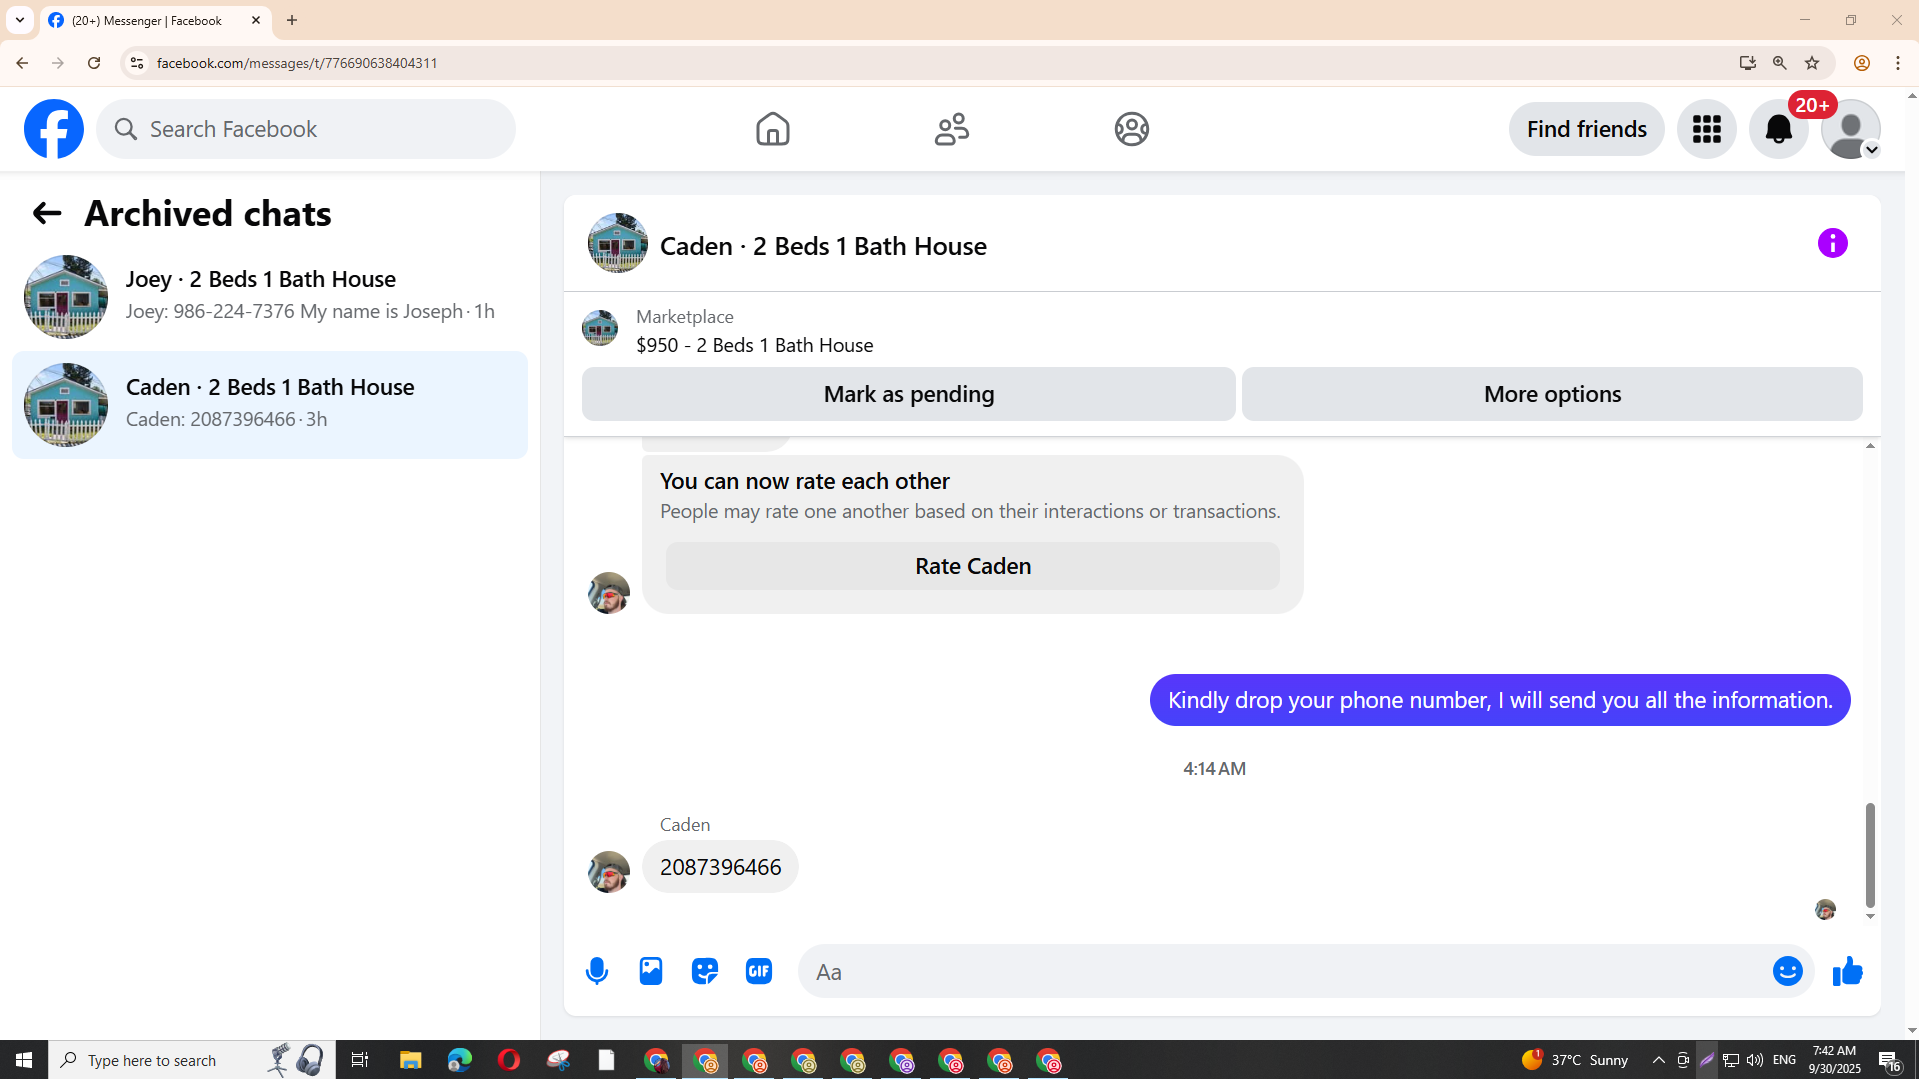Open the Caden conversation title
The height and width of the screenshot is (1079, 1919).
(x=823, y=246)
